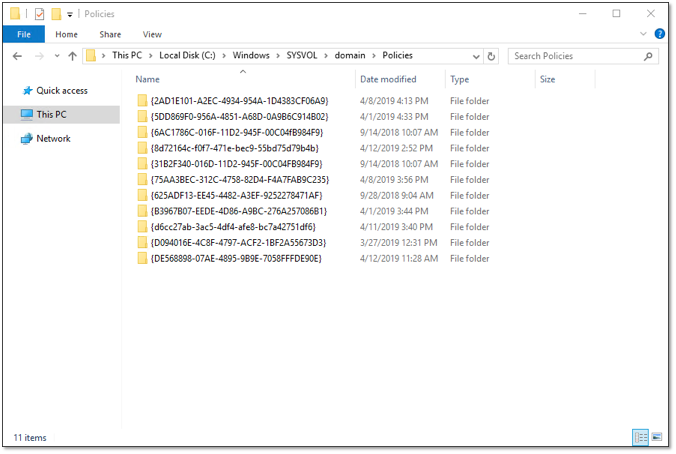Viewport: 676px width, 454px height.
Task: Select the Network icon in navigation pane
Action: [27, 139]
